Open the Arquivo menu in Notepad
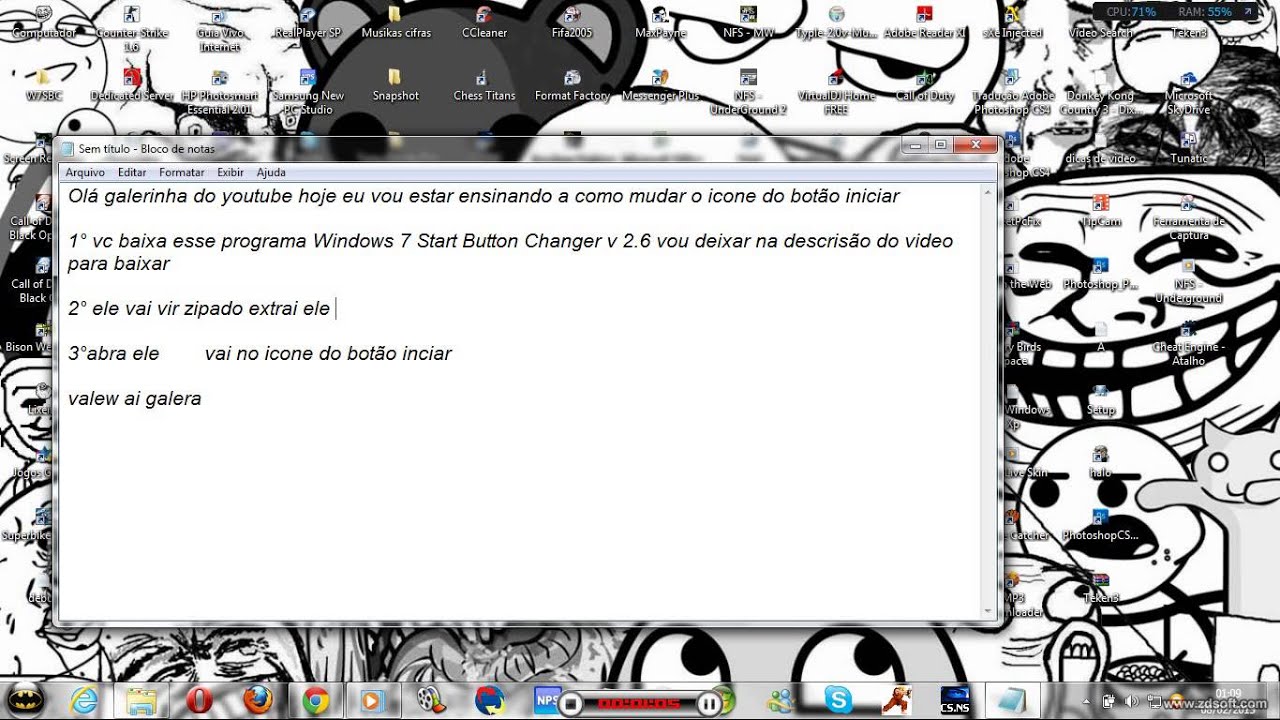 (85, 173)
